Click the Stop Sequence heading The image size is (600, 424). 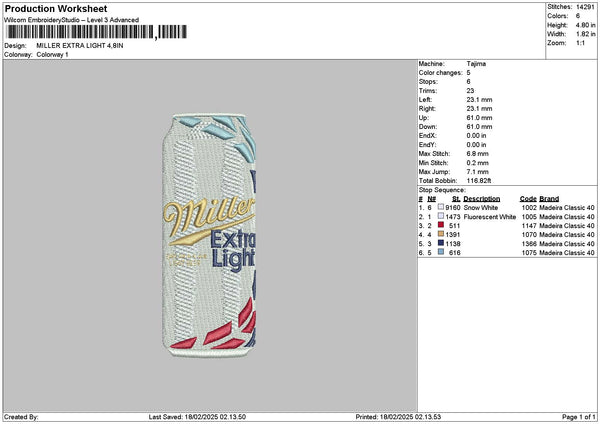tap(442, 190)
